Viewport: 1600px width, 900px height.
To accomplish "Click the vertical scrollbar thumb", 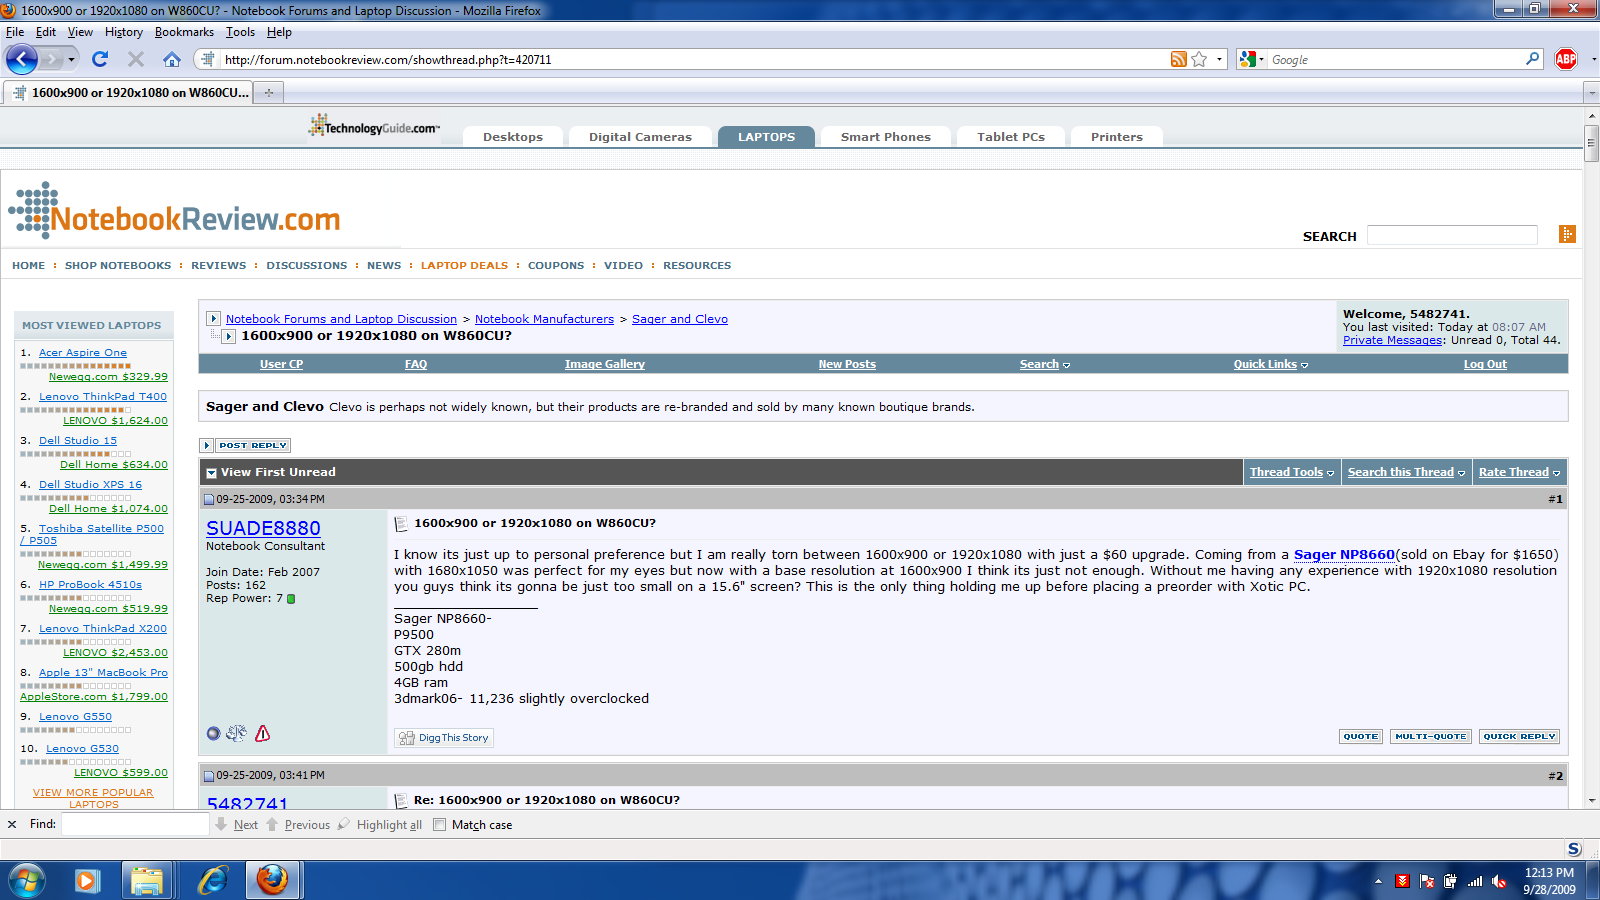I will coord(1591,143).
